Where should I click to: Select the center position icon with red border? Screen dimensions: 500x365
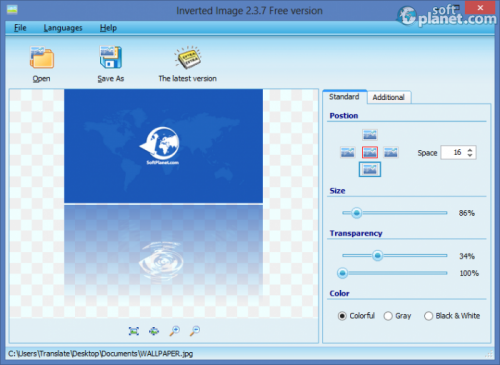click(x=370, y=152)
